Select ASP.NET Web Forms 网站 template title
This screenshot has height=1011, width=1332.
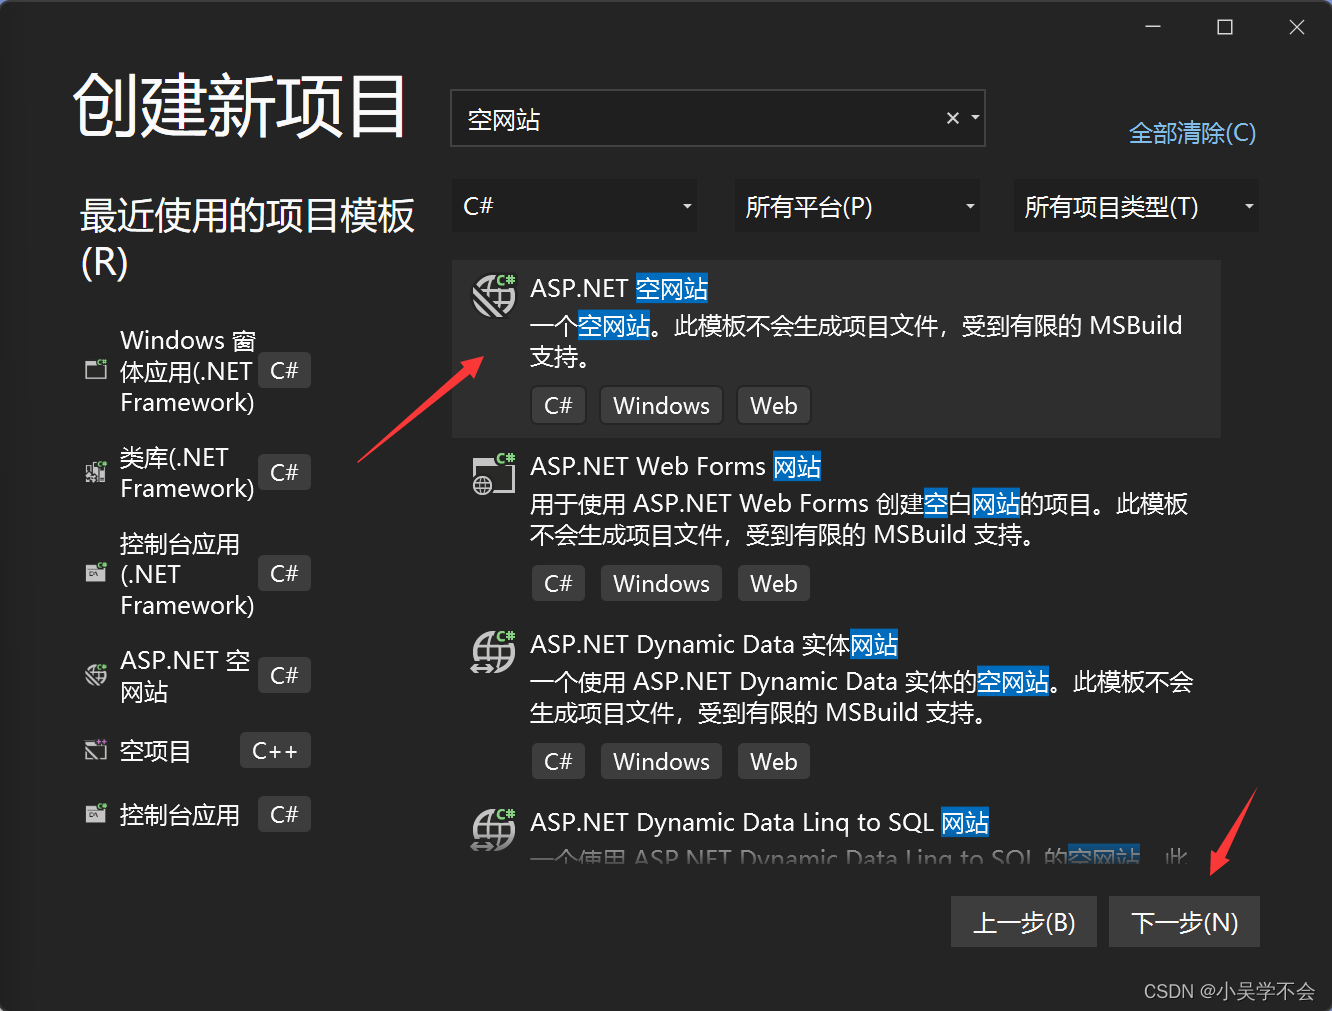pyautogui.click(x=676, y=466)
